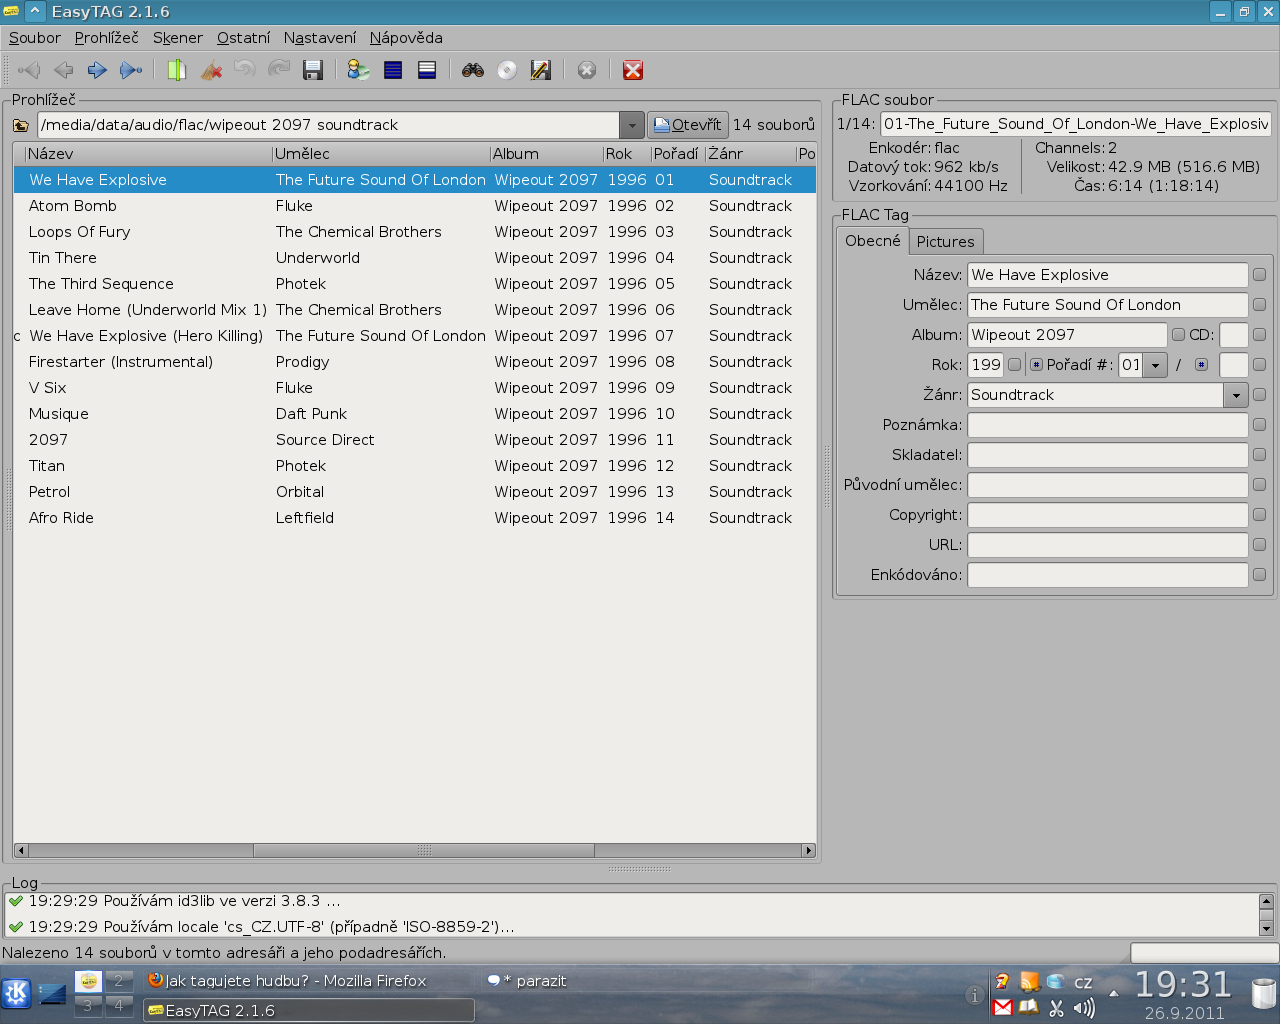Sort by the Rok column header

[626, 154]
